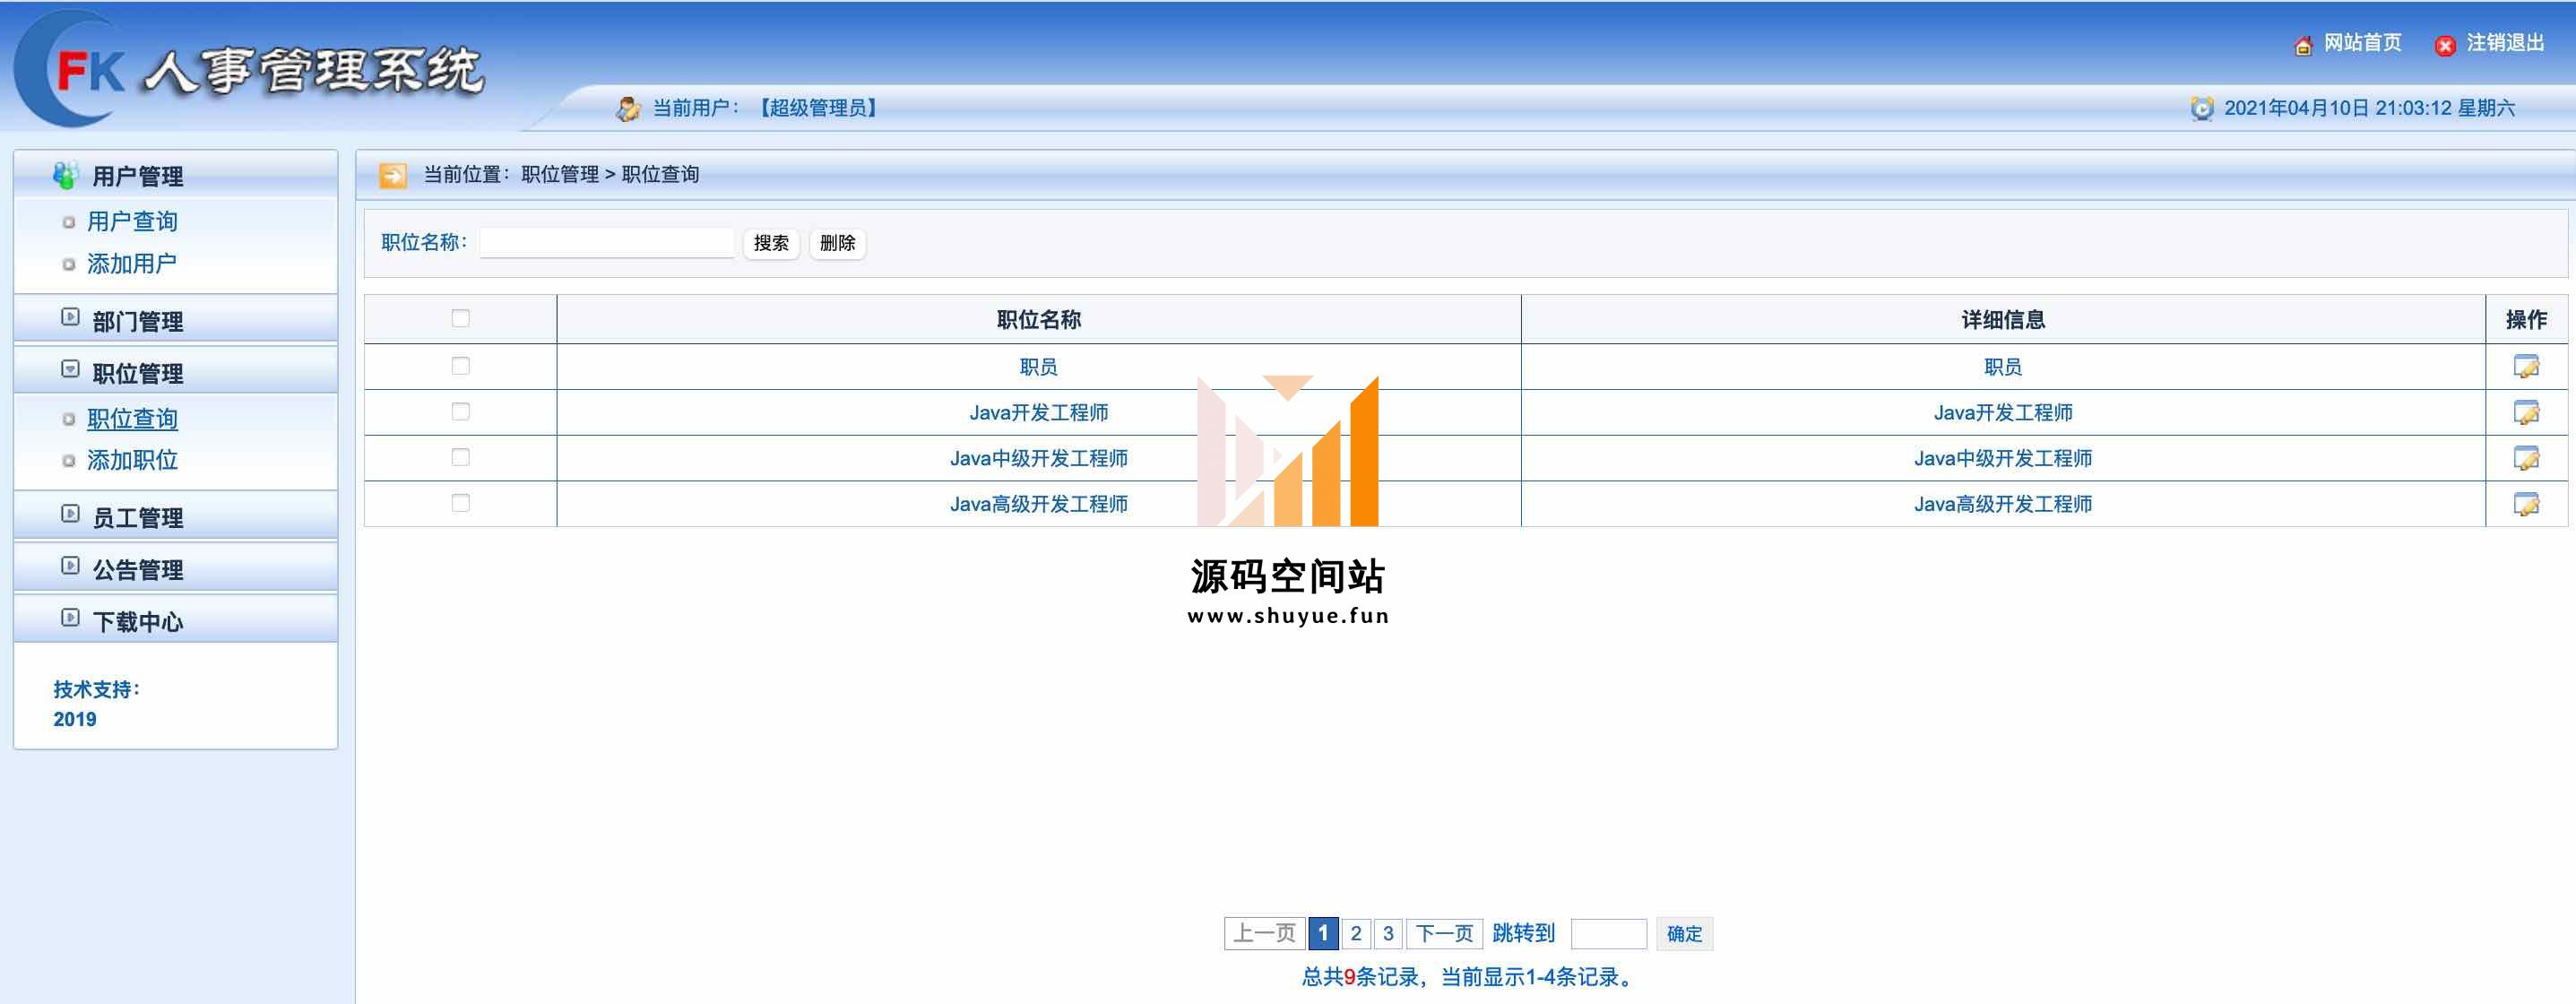Click the 部门管理 menu header label

(138, 321)
